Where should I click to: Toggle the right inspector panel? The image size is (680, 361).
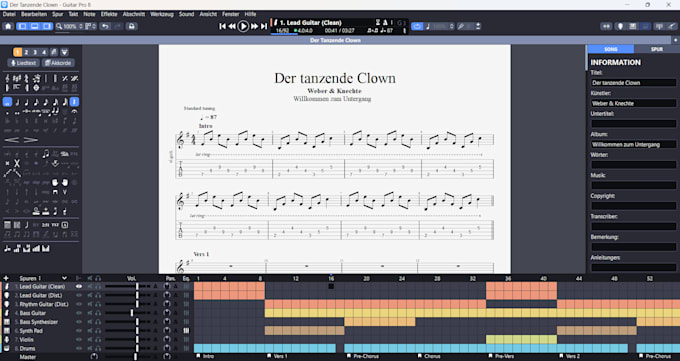click(x=47, y=26)
